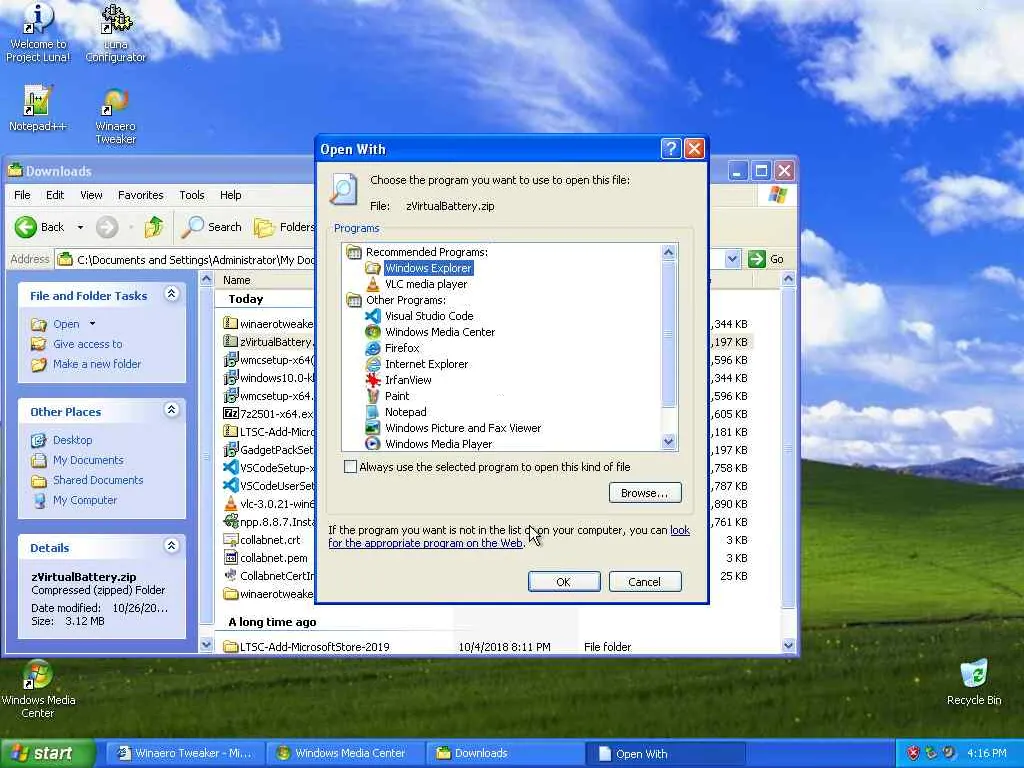The height and width of the screenshot is (768, 1024).
Task: Select Visual Studio Code in Other Programs
Action: point(428,316)
